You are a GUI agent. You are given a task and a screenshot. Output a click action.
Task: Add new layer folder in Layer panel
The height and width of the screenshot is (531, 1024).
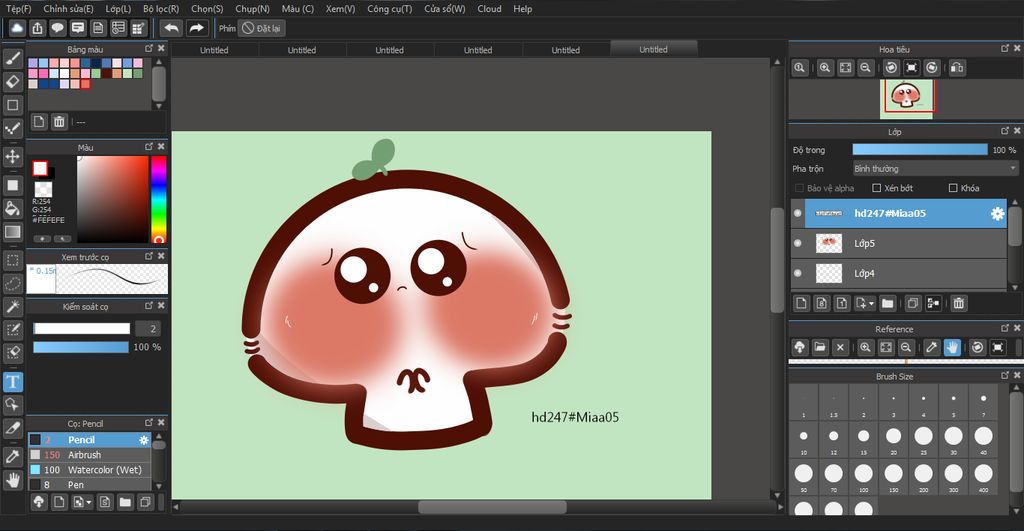coord(888,303)
